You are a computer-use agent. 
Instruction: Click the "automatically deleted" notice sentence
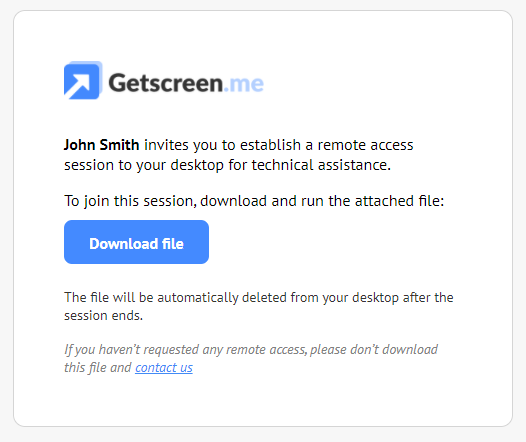tap(259, 306)
